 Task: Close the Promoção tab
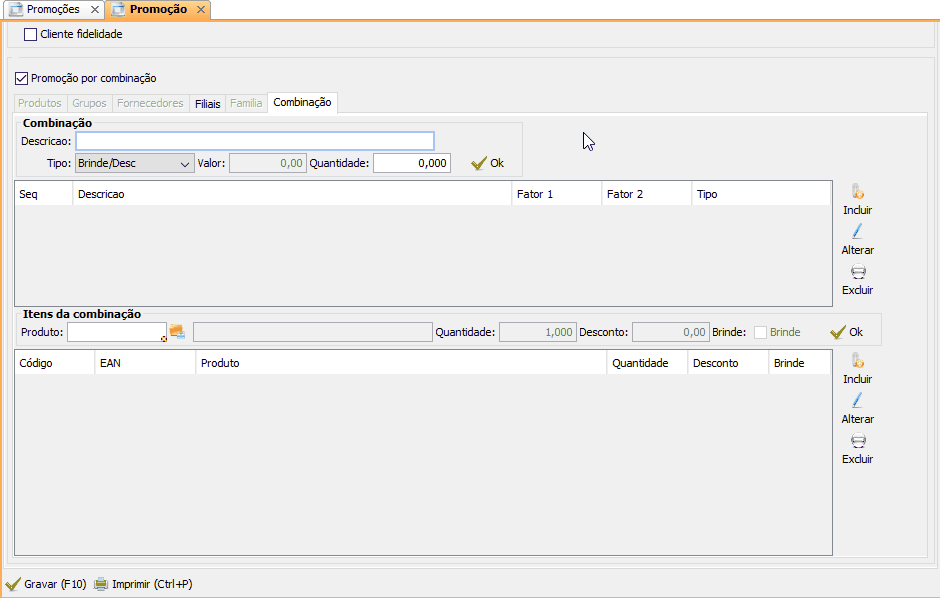click(199, 9)
